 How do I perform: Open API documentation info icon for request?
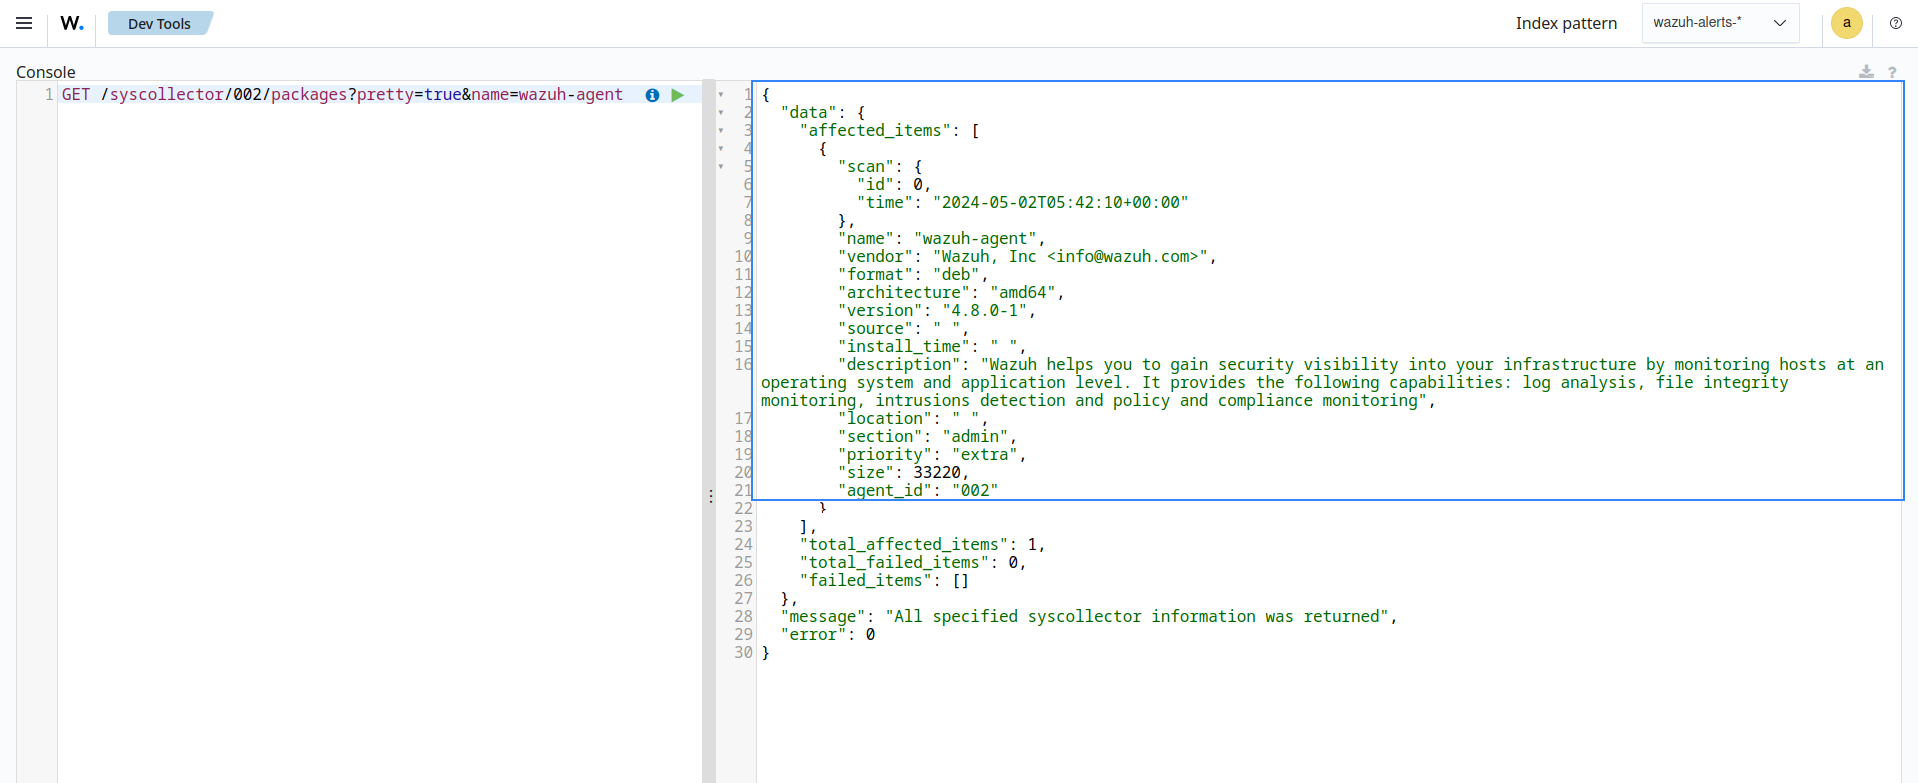652,95
